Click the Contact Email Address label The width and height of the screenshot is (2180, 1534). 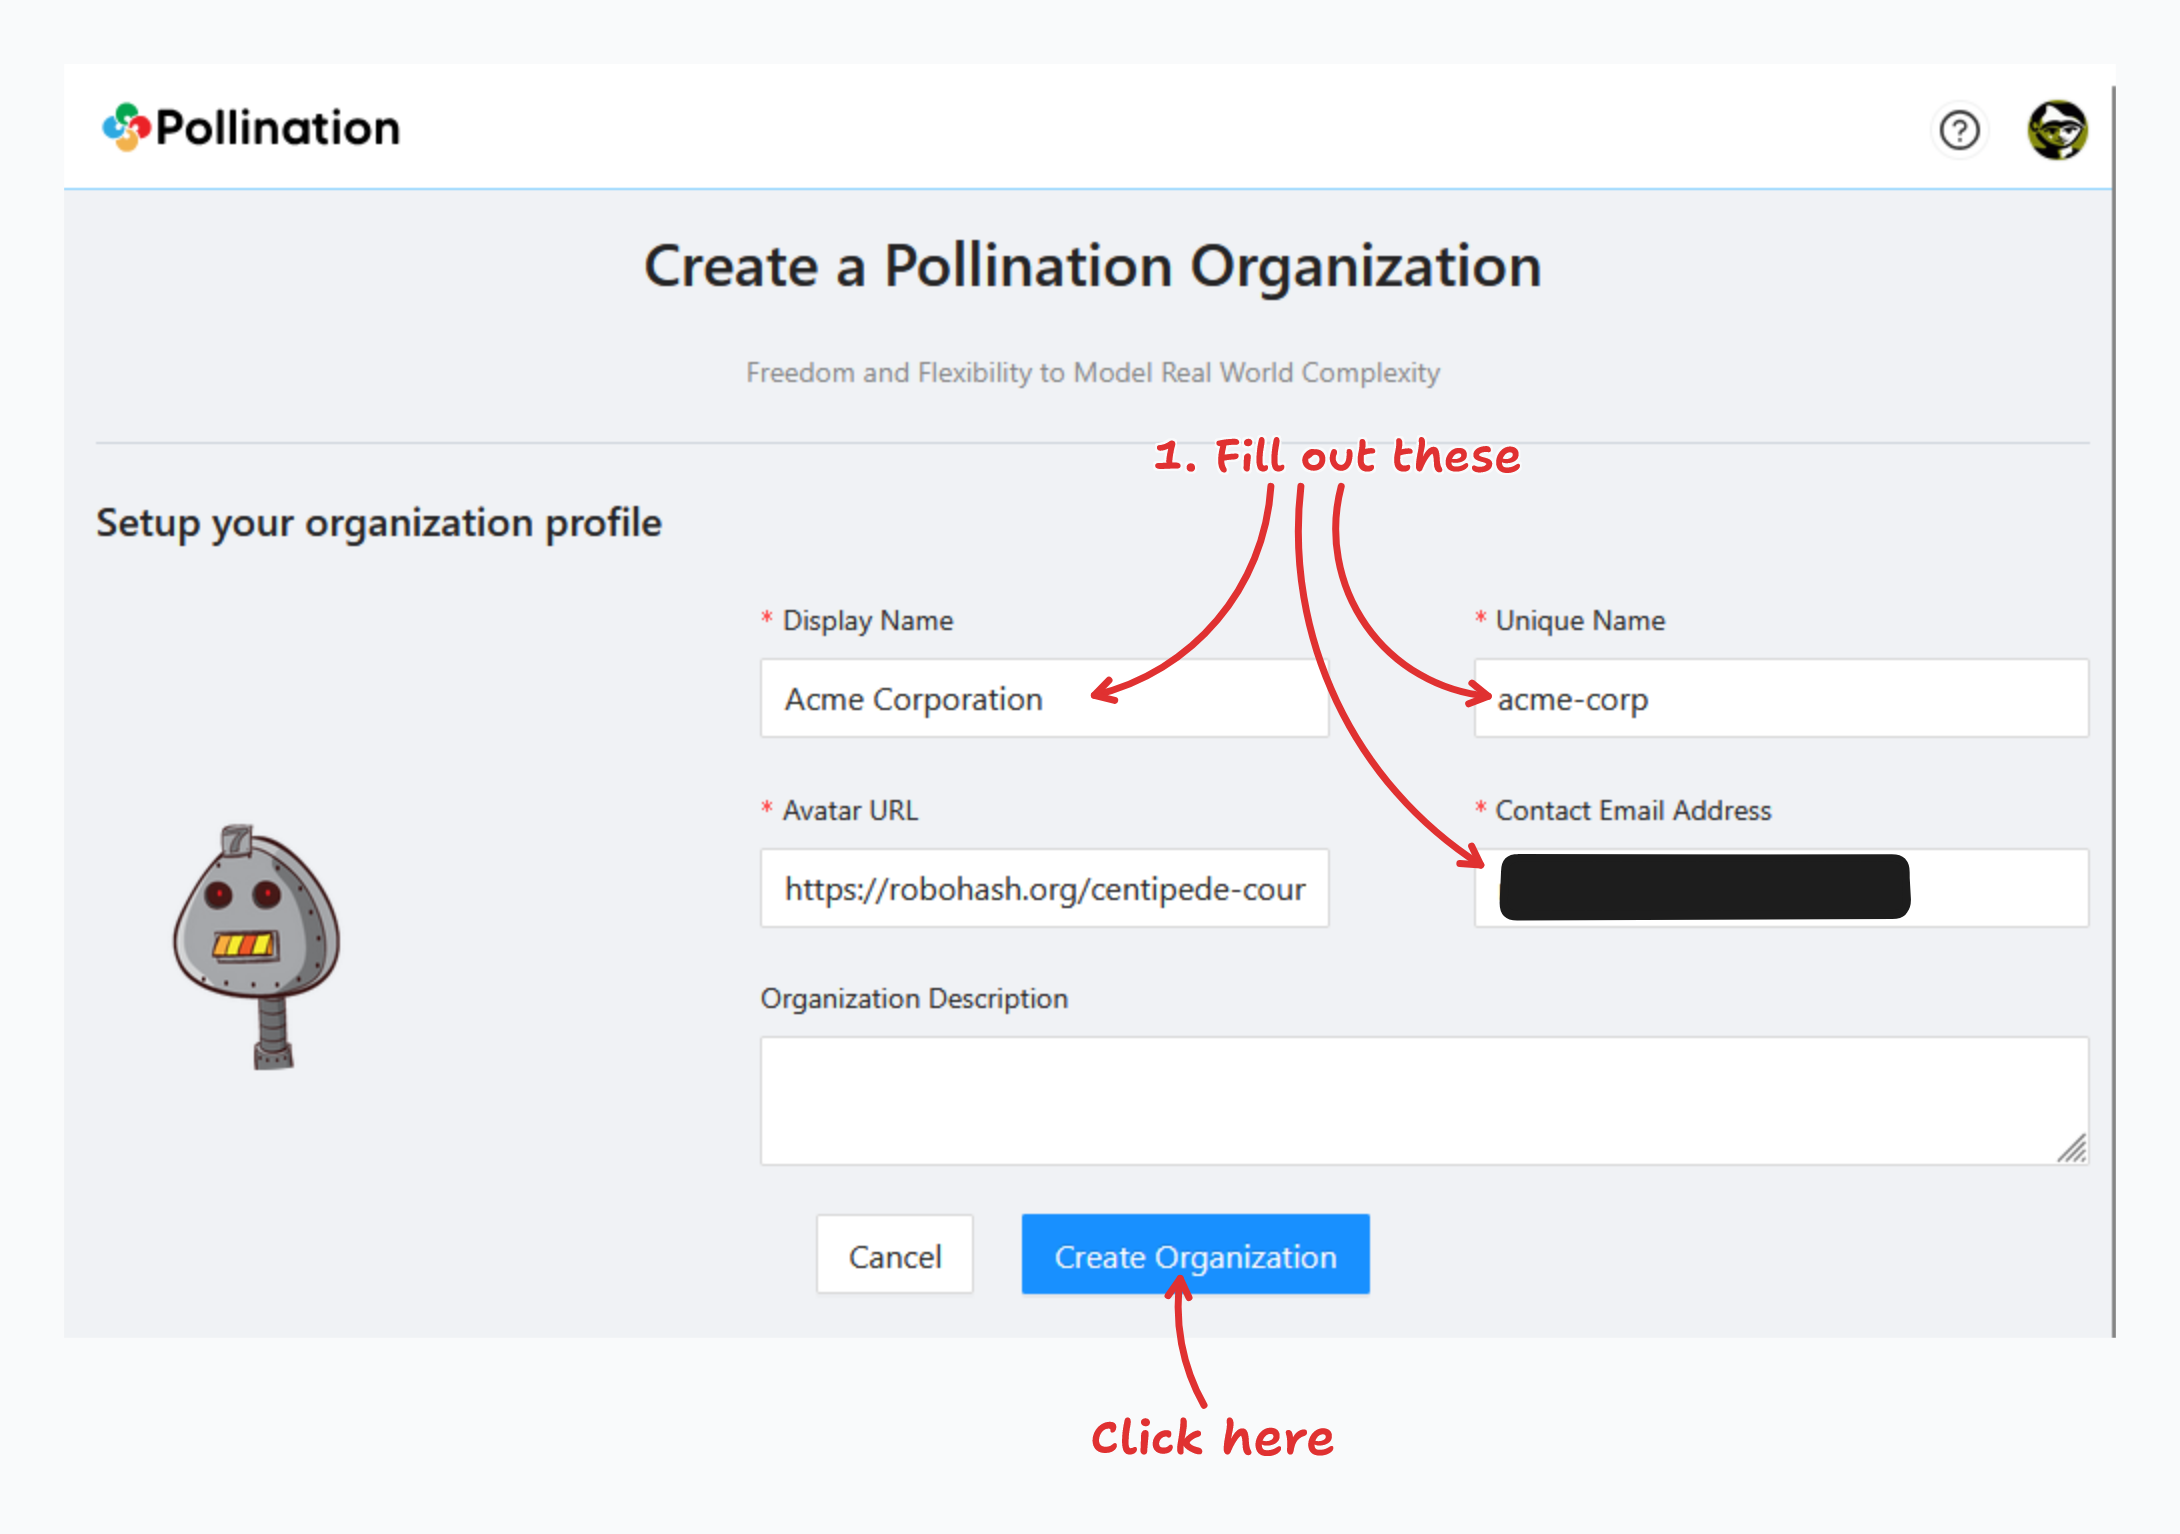tap(1632, 811)
